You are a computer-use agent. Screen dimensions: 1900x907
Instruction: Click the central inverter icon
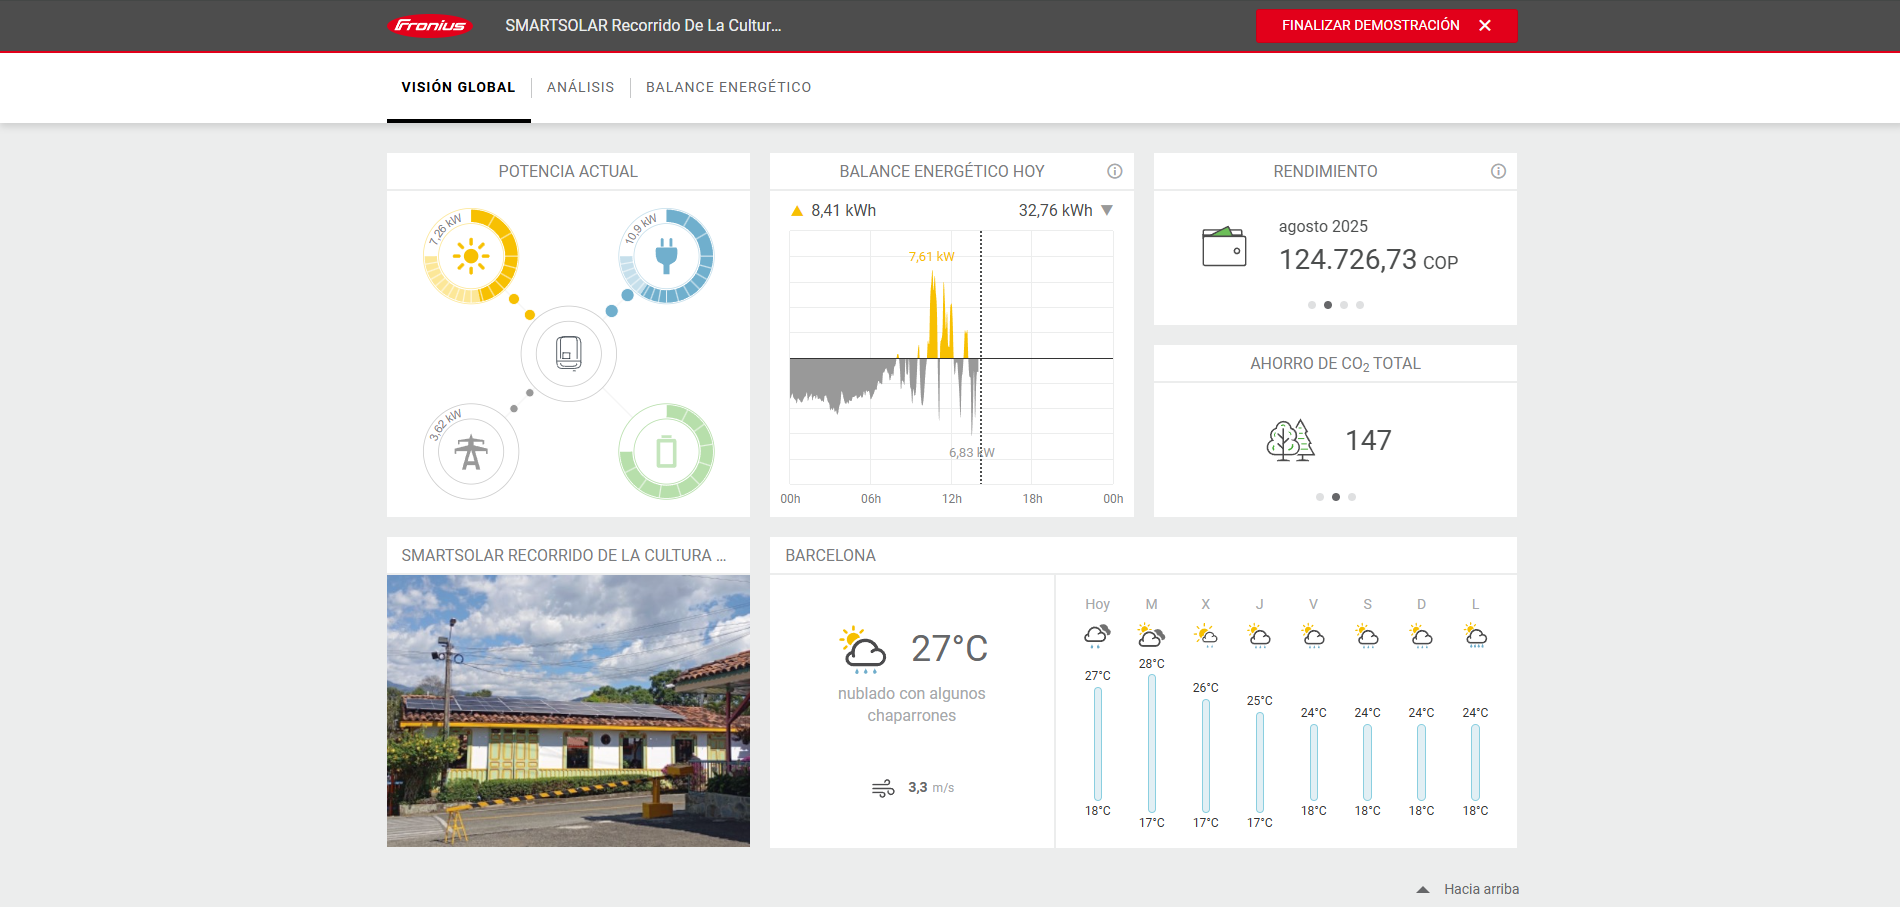tap(568, 353)
